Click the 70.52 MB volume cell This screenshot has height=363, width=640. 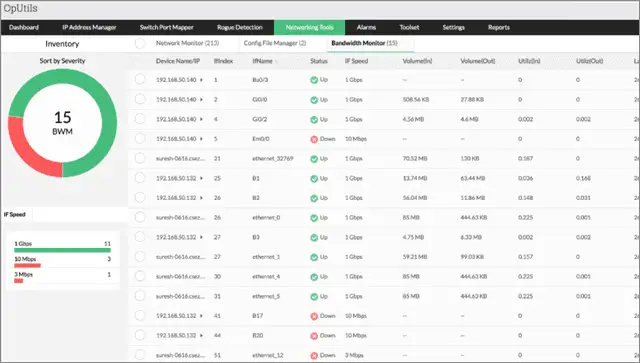pyautogui.click(x=415, y=158)
